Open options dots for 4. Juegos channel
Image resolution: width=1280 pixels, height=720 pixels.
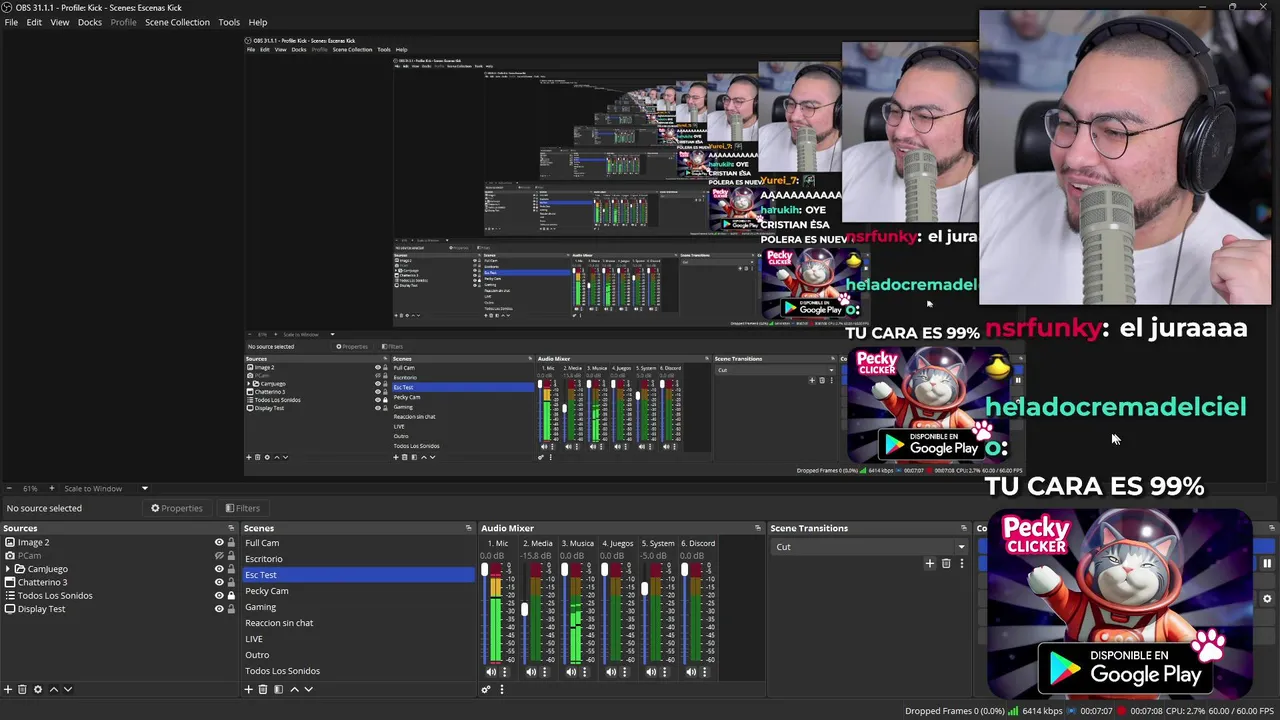pos(624,672)
